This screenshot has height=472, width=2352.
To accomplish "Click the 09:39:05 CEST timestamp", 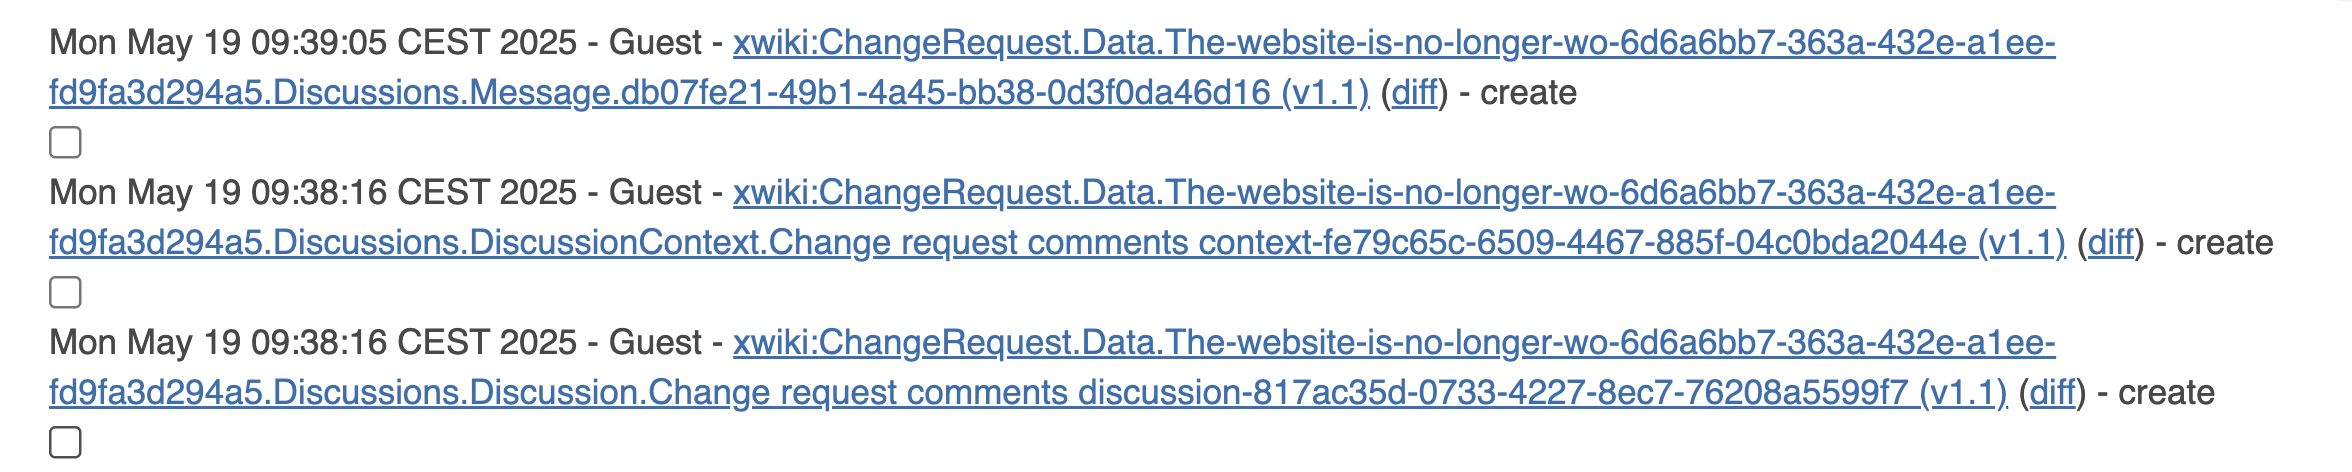I will point(313,43).
